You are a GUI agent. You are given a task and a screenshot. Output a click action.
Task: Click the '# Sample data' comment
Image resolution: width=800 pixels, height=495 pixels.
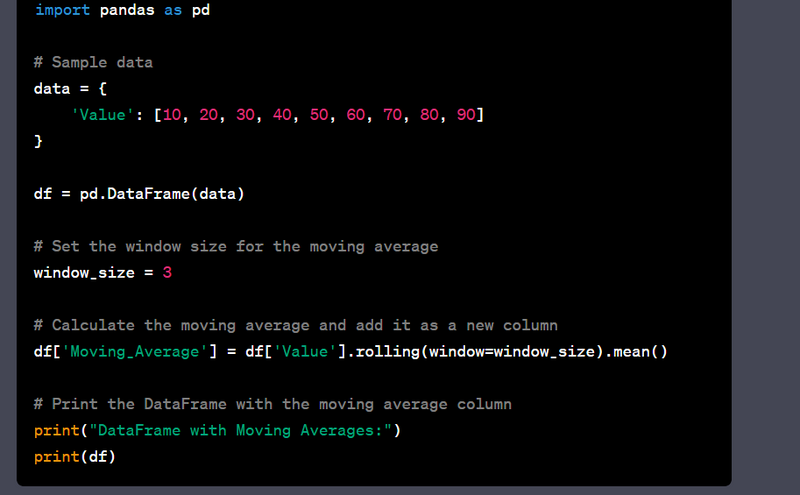coord(93,62)
